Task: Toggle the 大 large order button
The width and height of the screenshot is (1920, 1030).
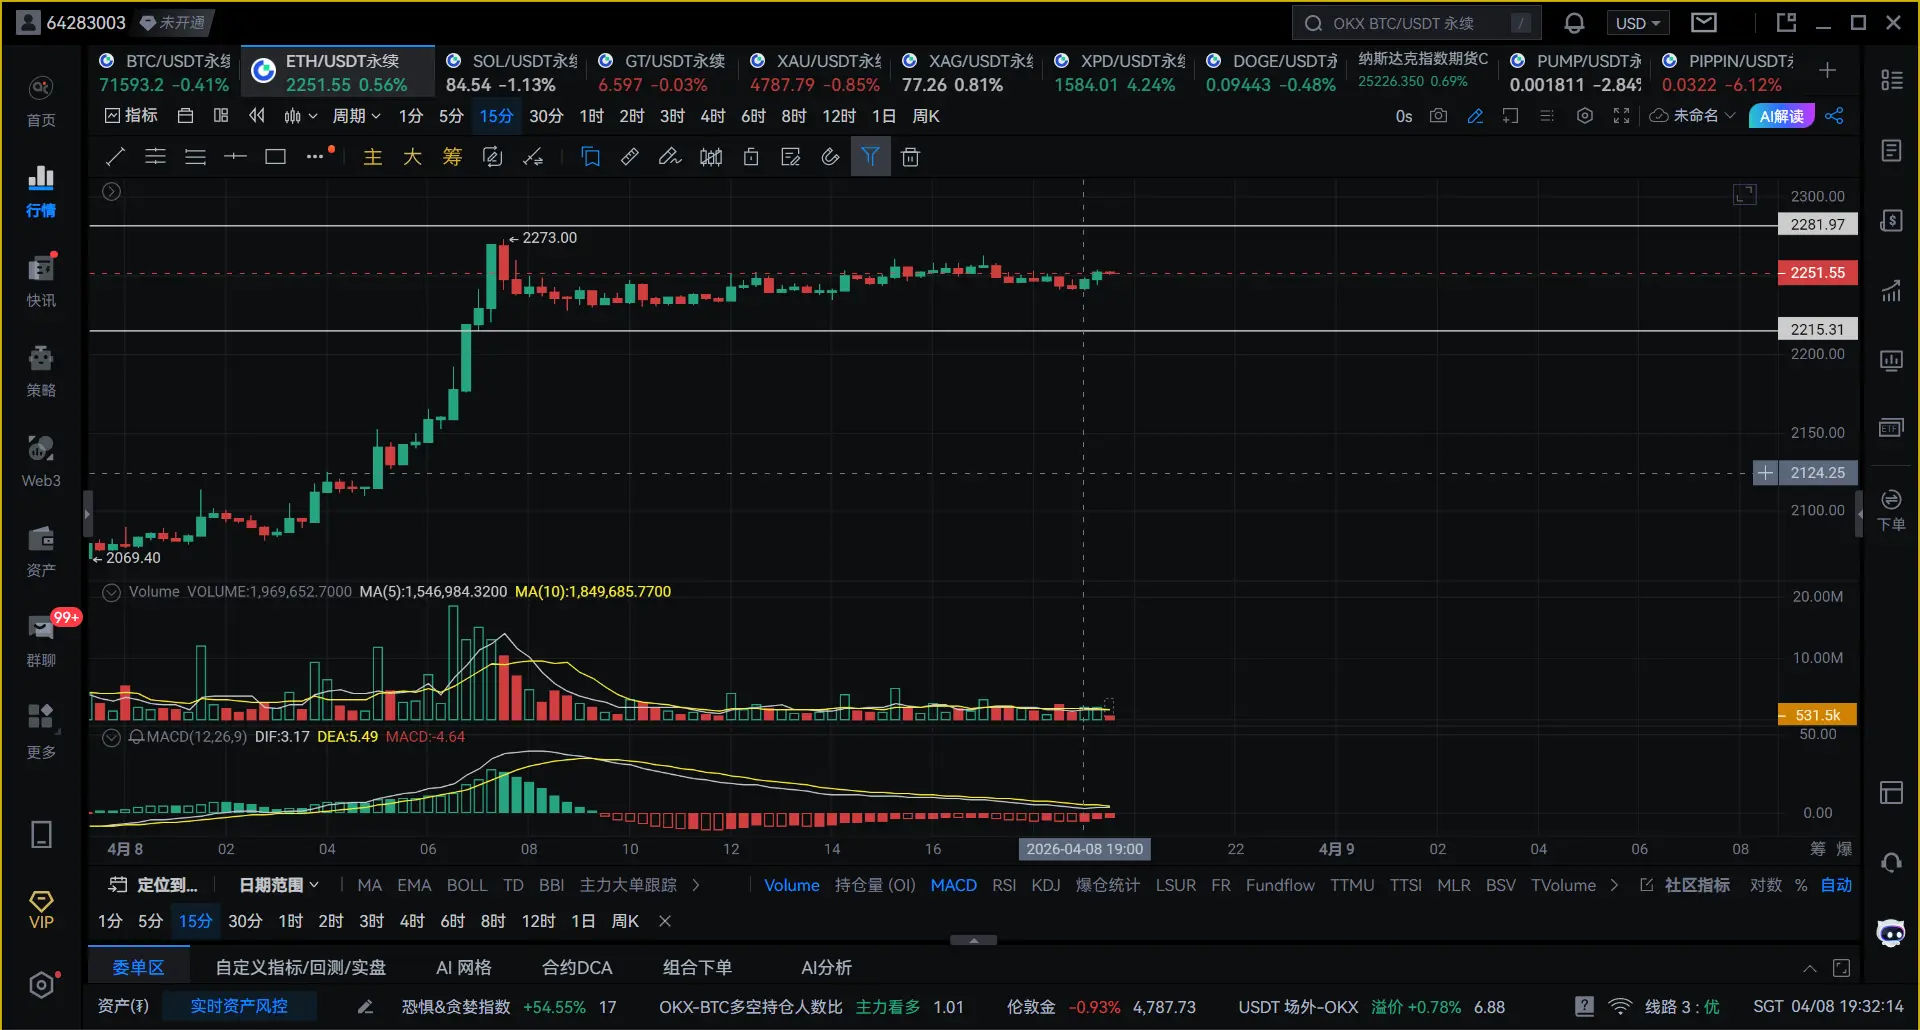Action: pyautogui.click(x=412, y=157)
